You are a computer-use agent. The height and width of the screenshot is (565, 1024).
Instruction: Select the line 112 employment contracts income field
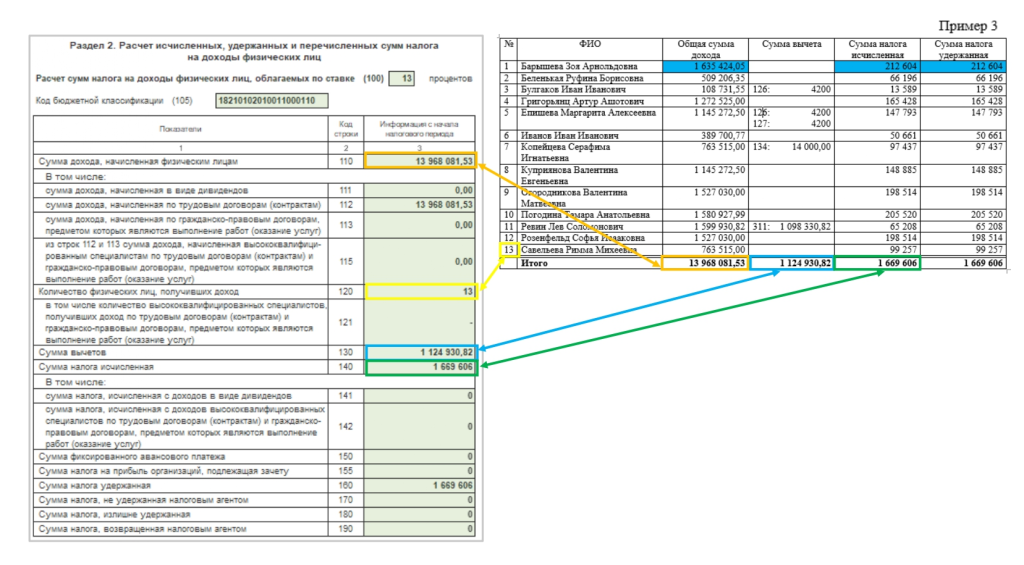pyautogui.click(x=420, y=204)
